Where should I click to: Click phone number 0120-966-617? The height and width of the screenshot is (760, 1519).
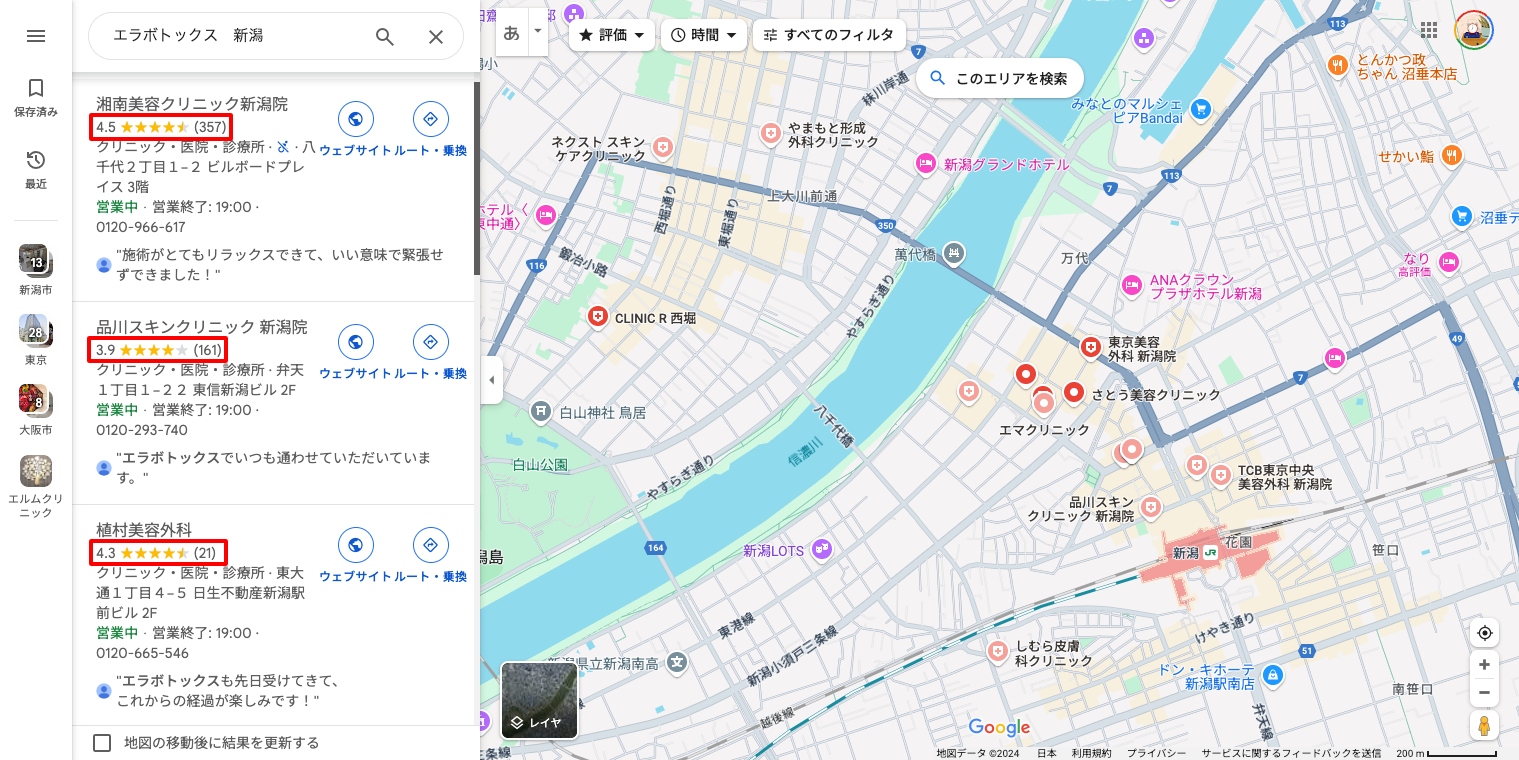141,227
